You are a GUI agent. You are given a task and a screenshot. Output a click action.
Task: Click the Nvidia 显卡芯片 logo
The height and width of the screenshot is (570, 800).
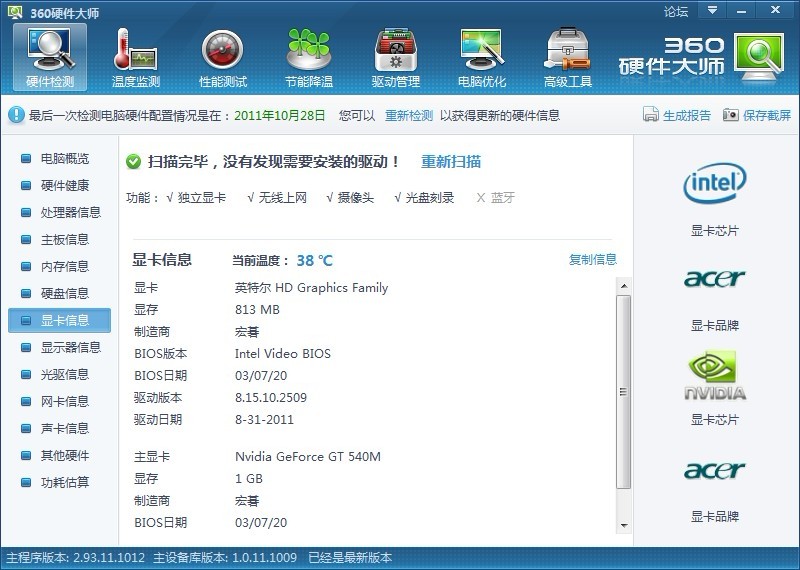coord(714,375)
